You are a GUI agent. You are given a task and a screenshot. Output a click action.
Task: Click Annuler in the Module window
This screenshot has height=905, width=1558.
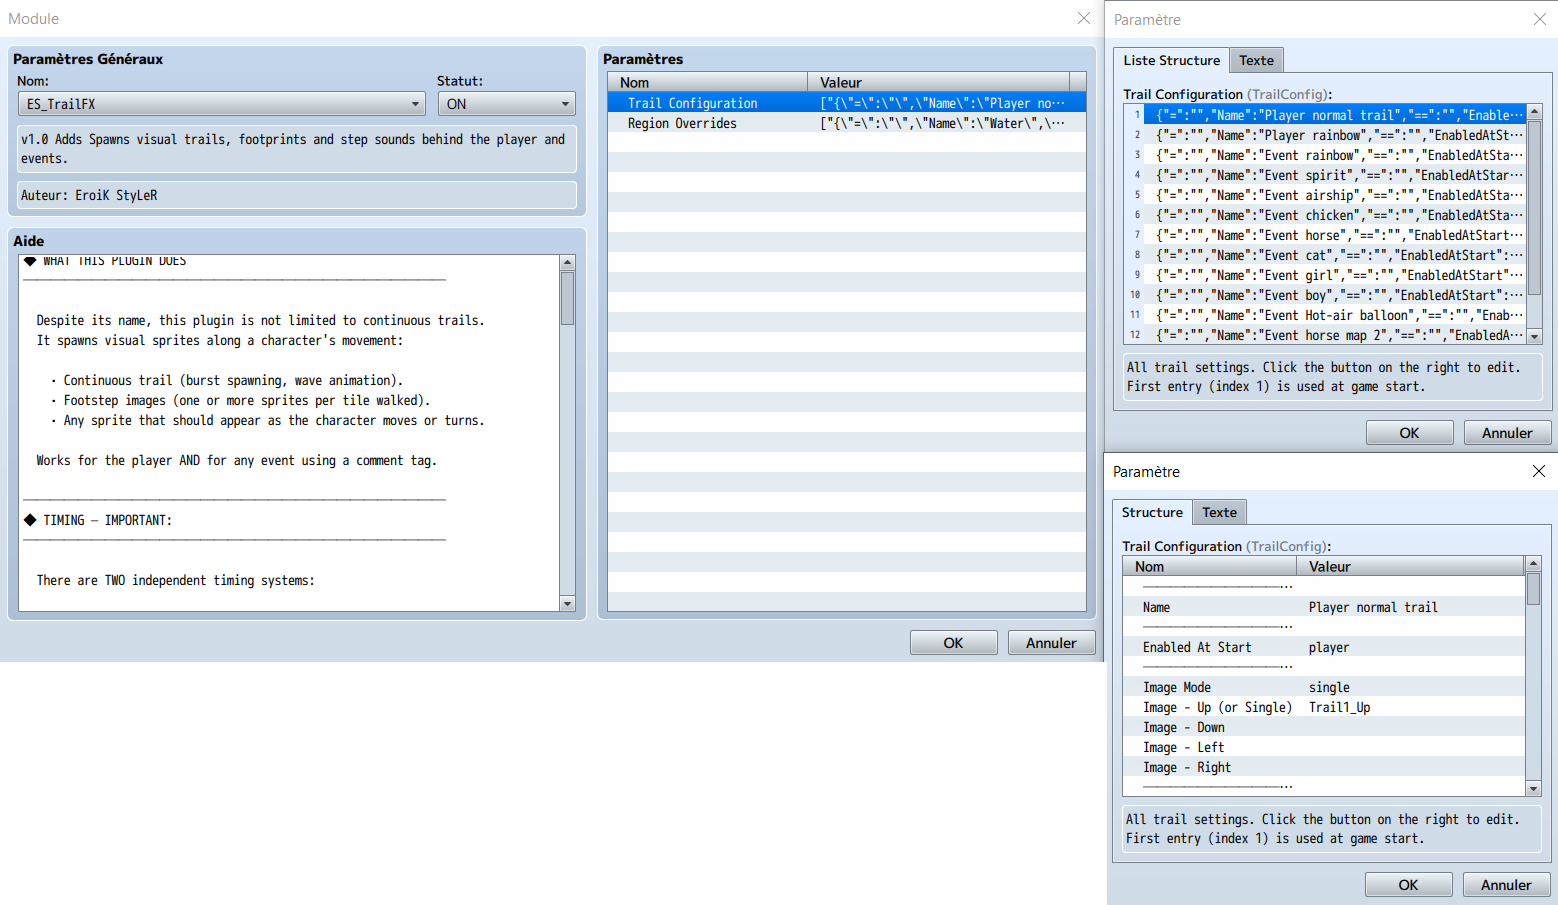(x=1051, y=643)
